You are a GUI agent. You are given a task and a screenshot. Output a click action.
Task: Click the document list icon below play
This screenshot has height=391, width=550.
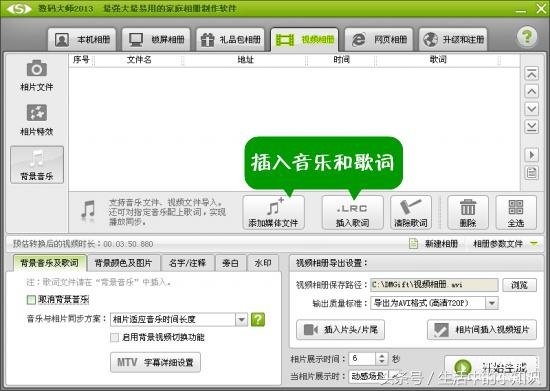[531, 173]
